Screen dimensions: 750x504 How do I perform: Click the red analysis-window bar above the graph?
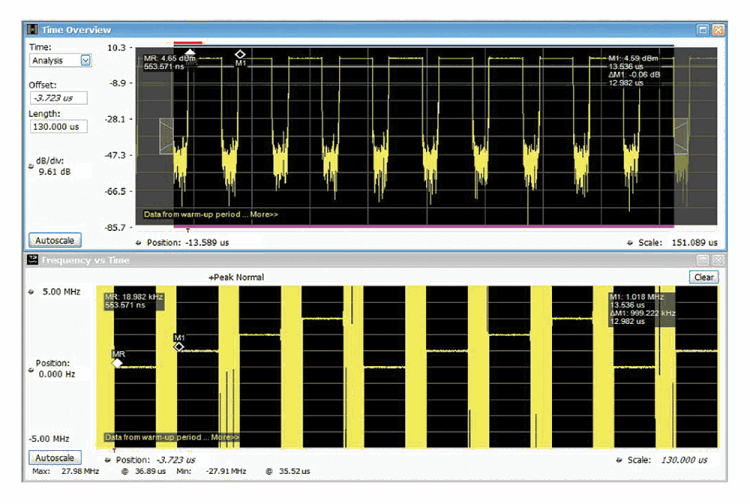pos(188,43)
